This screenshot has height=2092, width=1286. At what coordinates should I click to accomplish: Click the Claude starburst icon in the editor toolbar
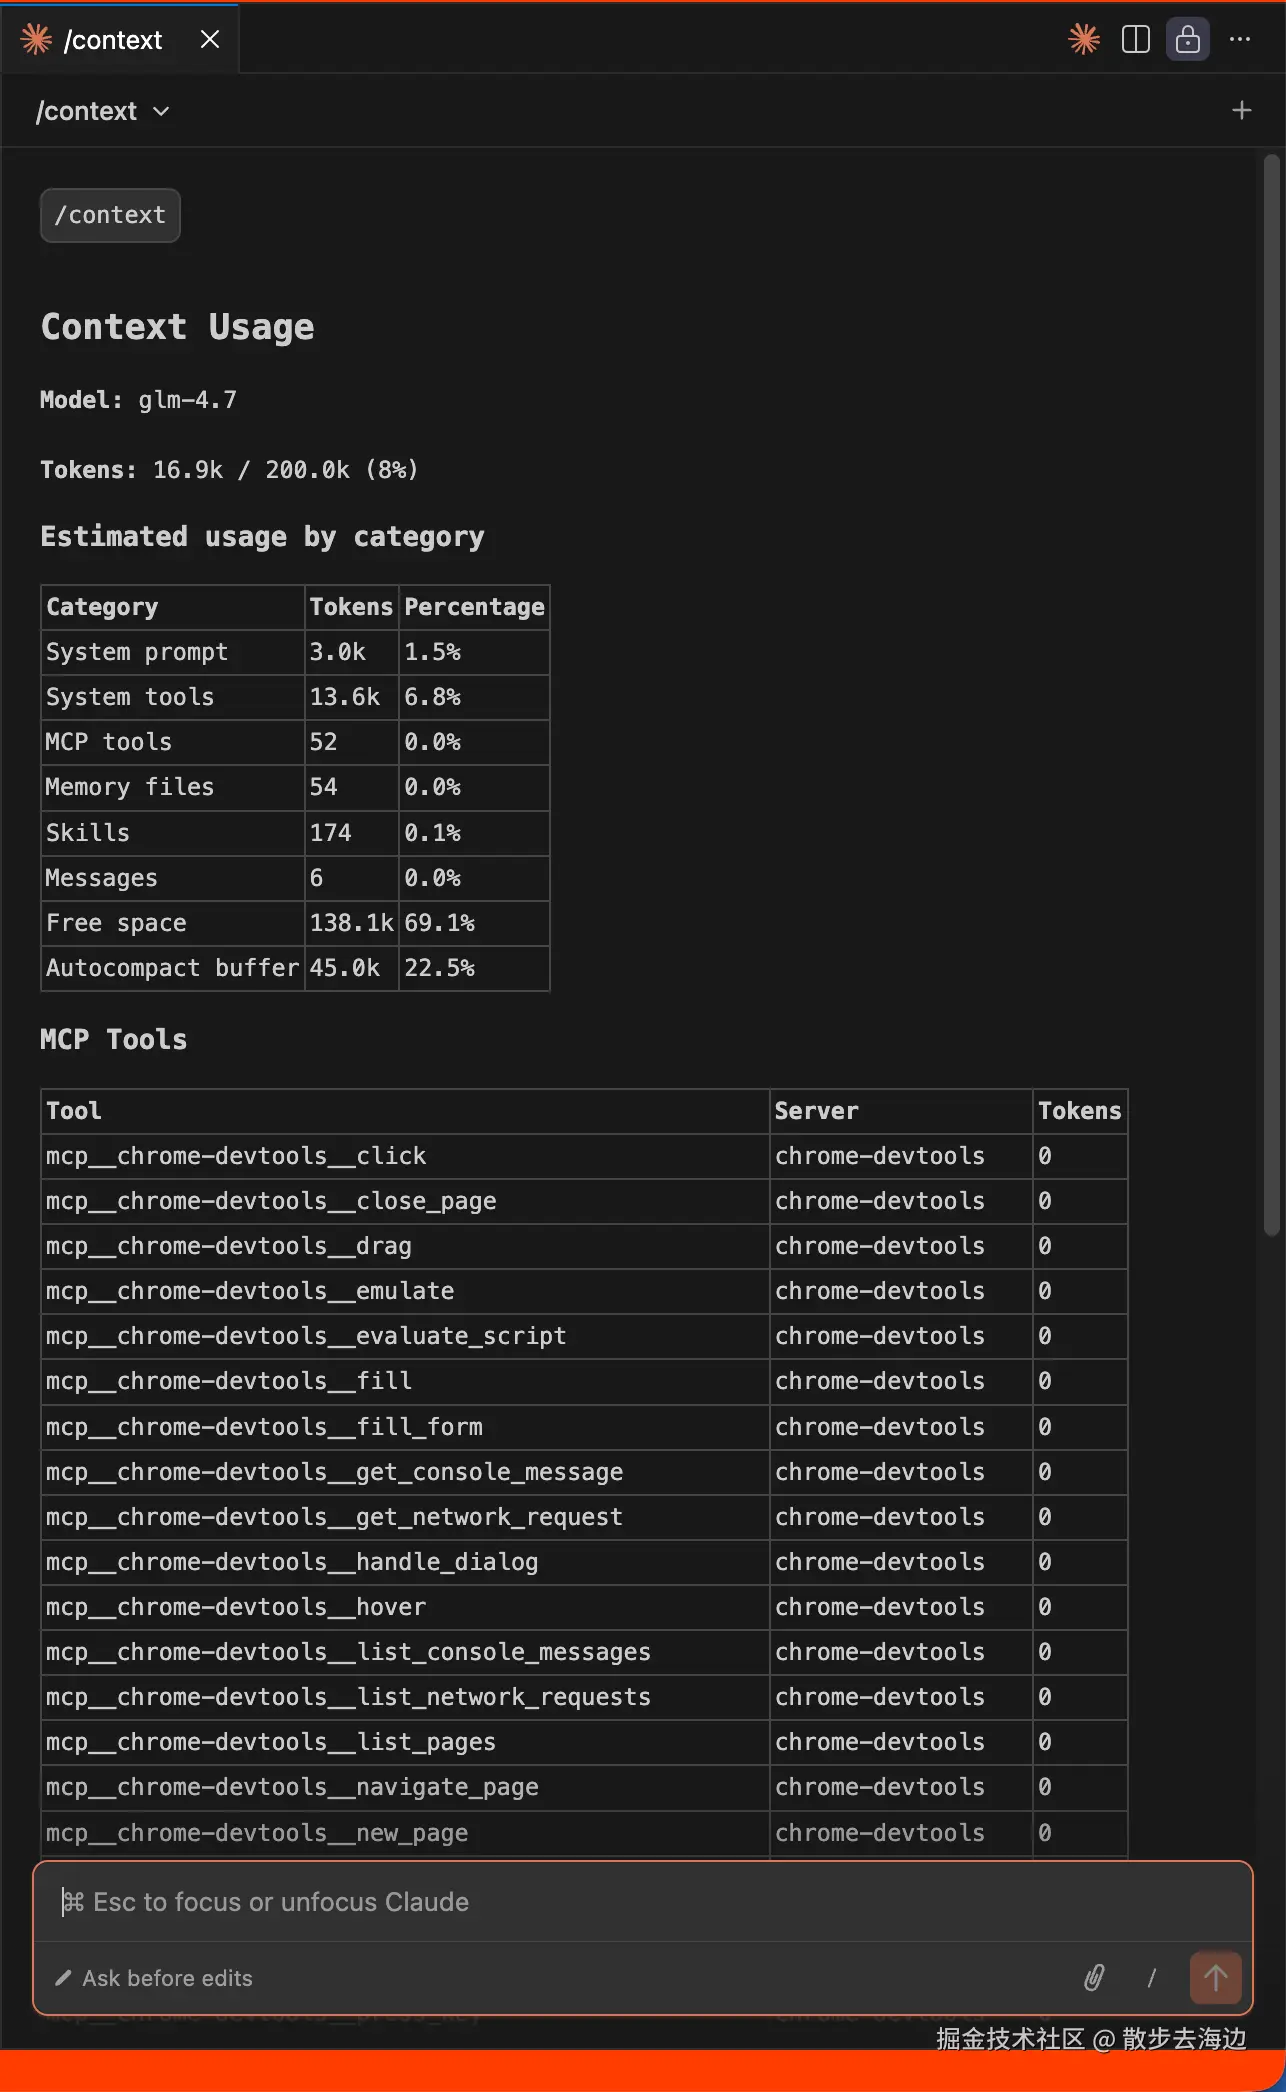pos(1084,40)
